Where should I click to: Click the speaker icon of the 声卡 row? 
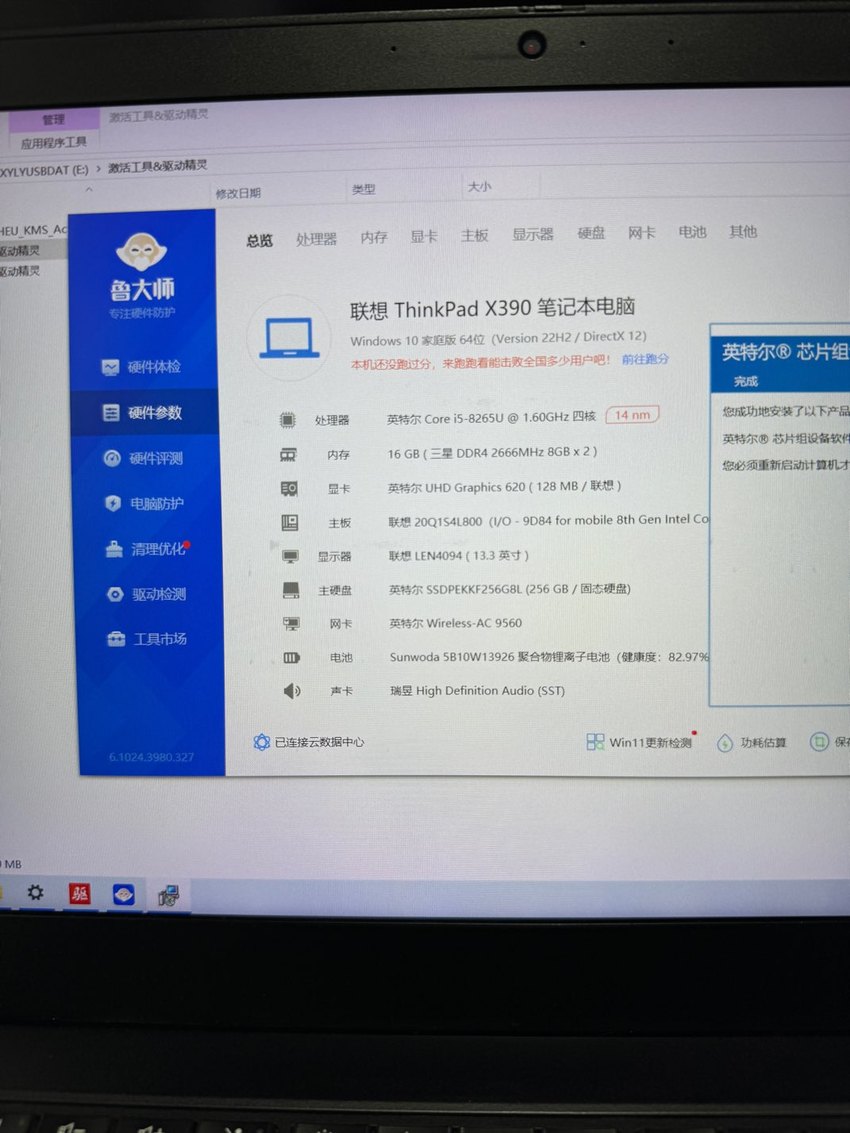tap(291, 691)
